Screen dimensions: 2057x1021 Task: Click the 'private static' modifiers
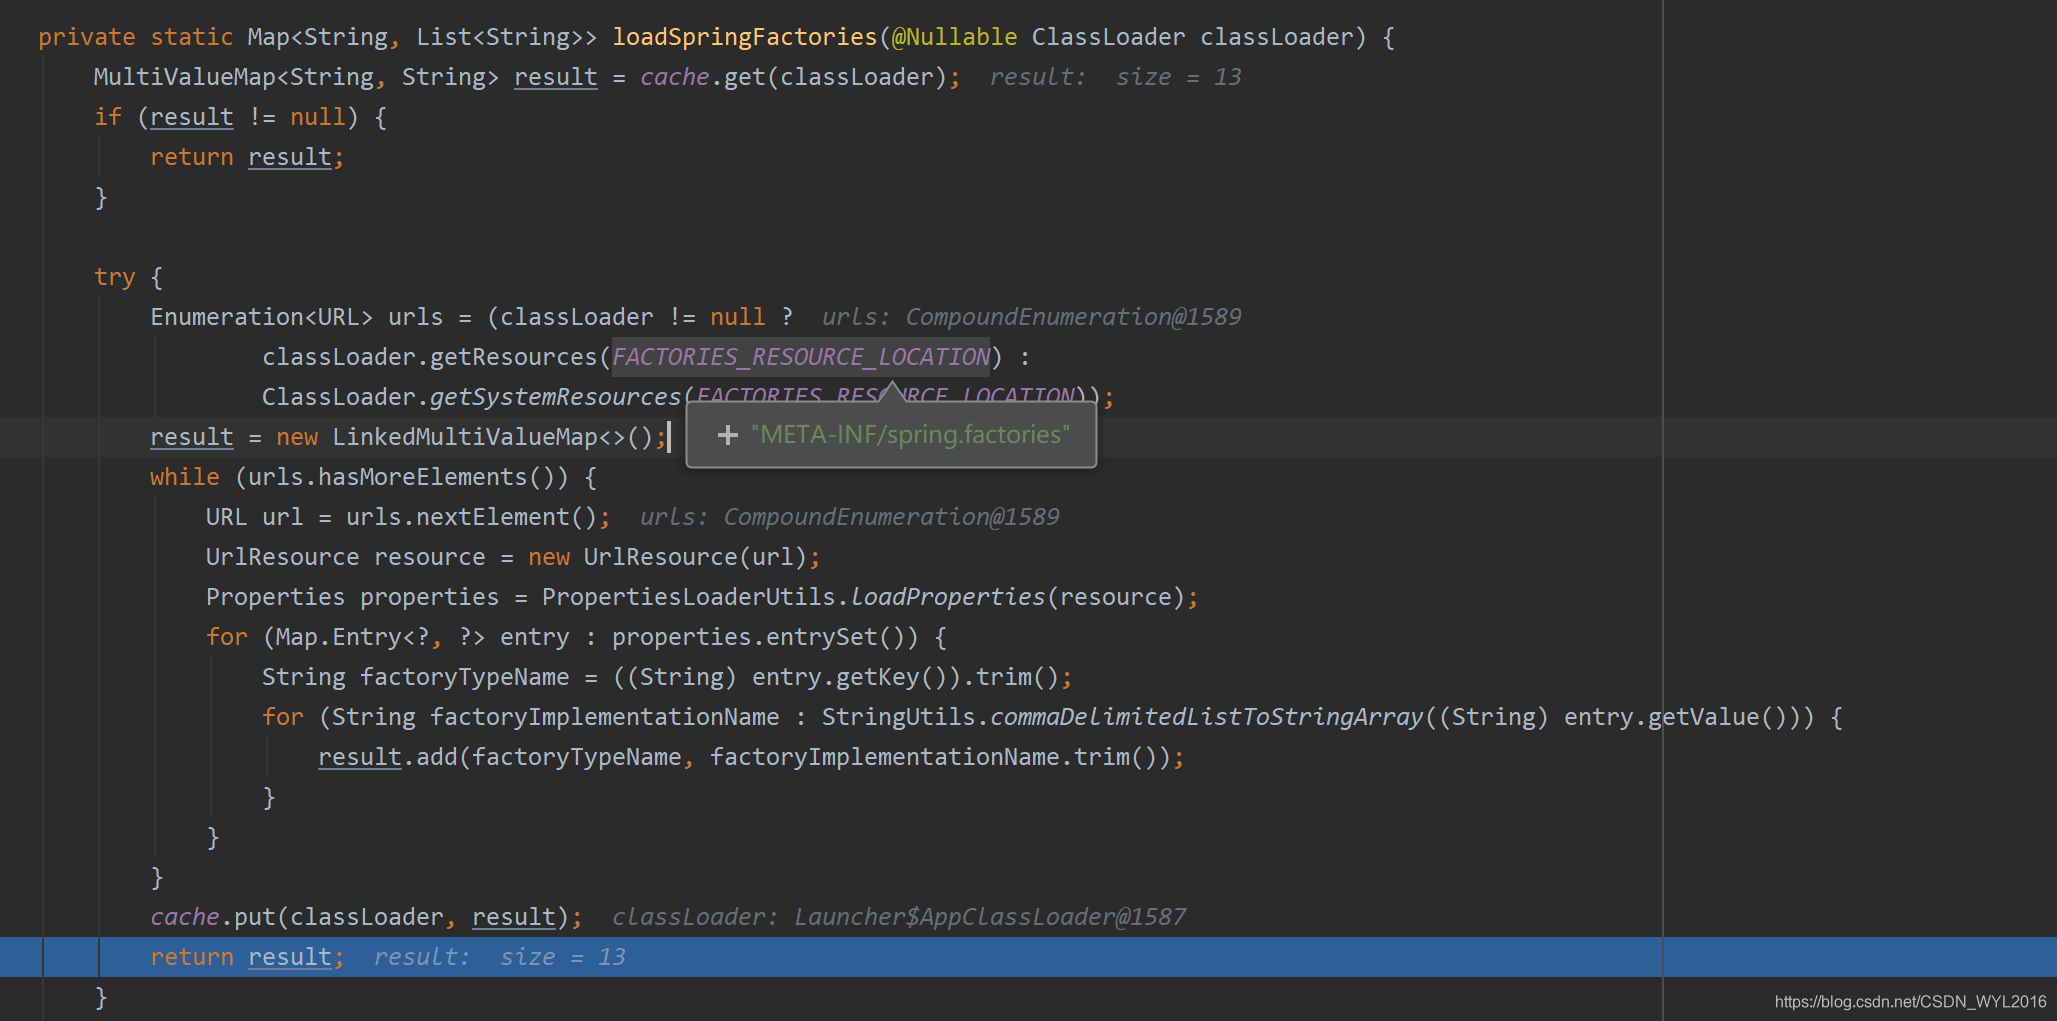tap(136, 37)
